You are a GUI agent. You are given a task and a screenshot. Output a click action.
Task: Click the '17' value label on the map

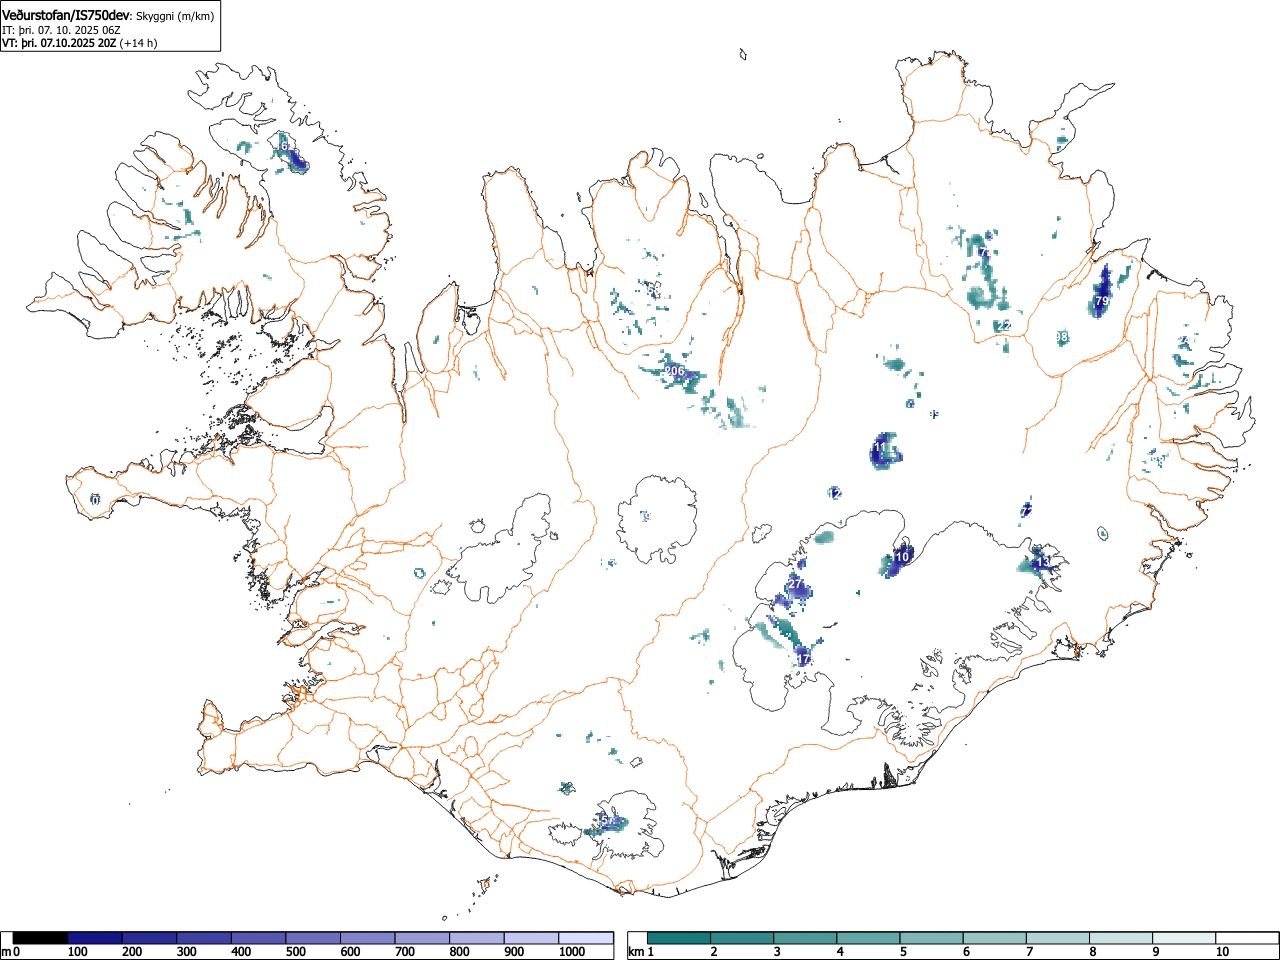(x=803, y=659)
